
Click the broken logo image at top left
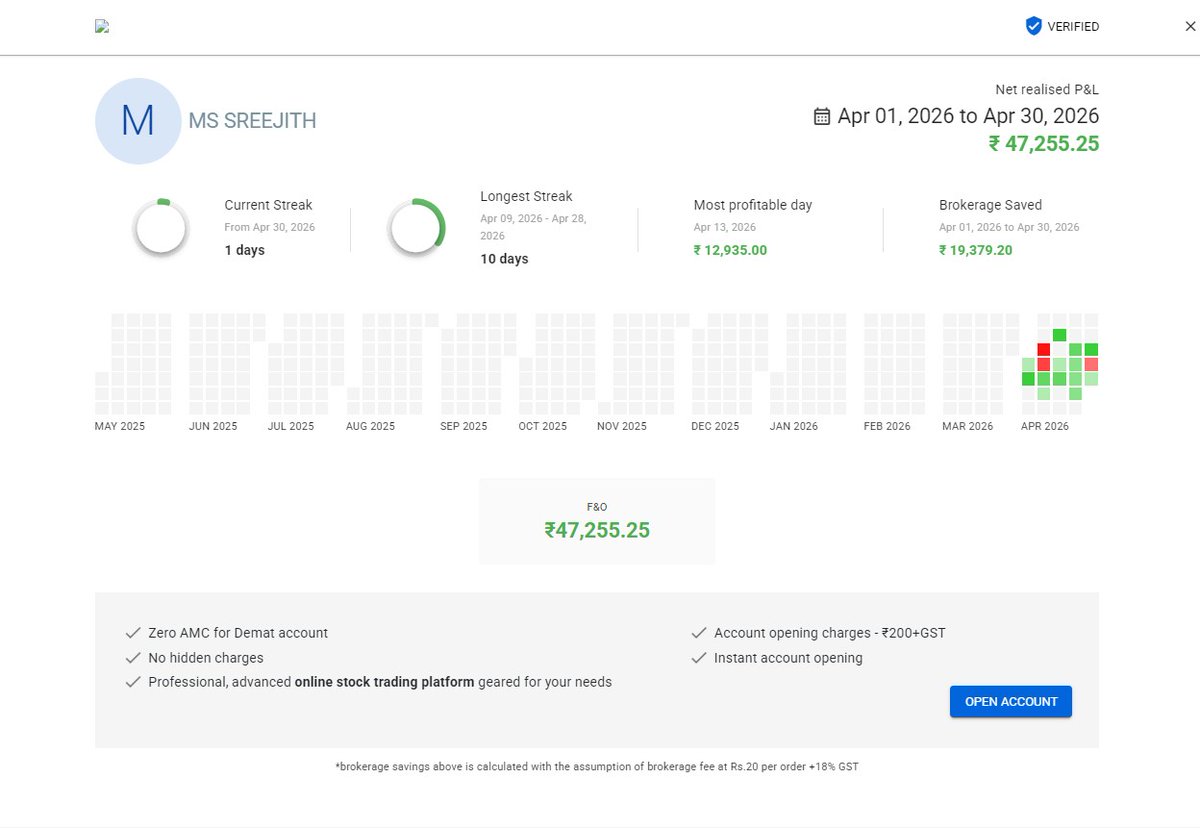point(102,27)
